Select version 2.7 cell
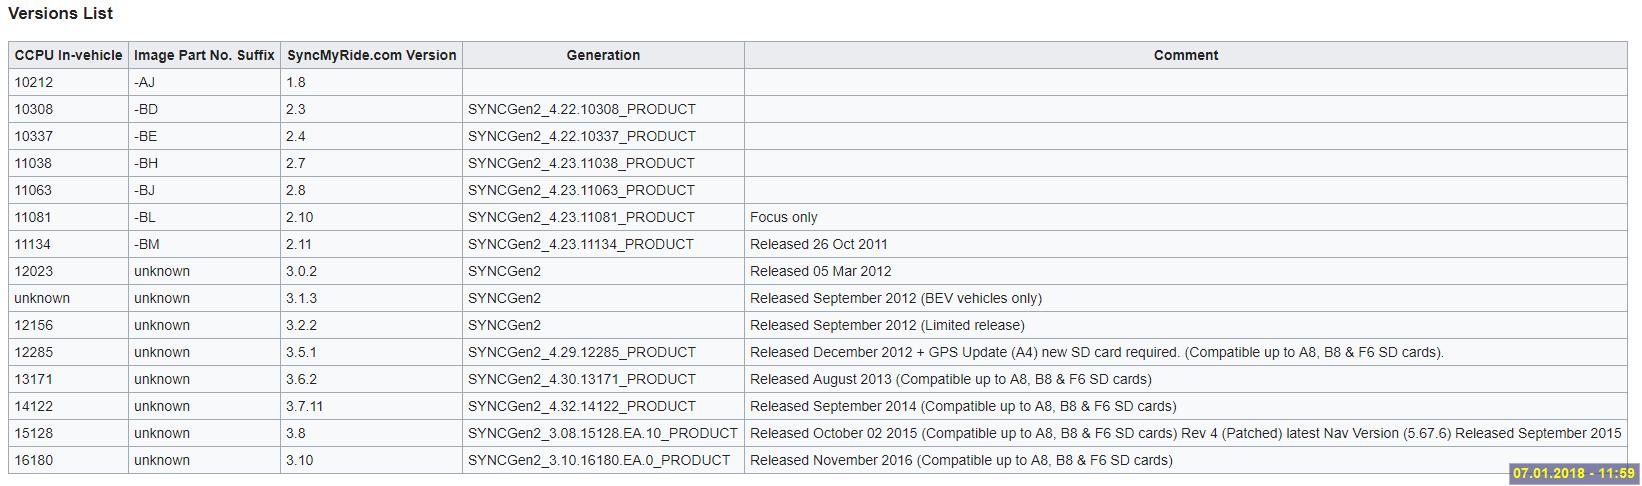The image size is (1642, 486). (x=371, y=163)
